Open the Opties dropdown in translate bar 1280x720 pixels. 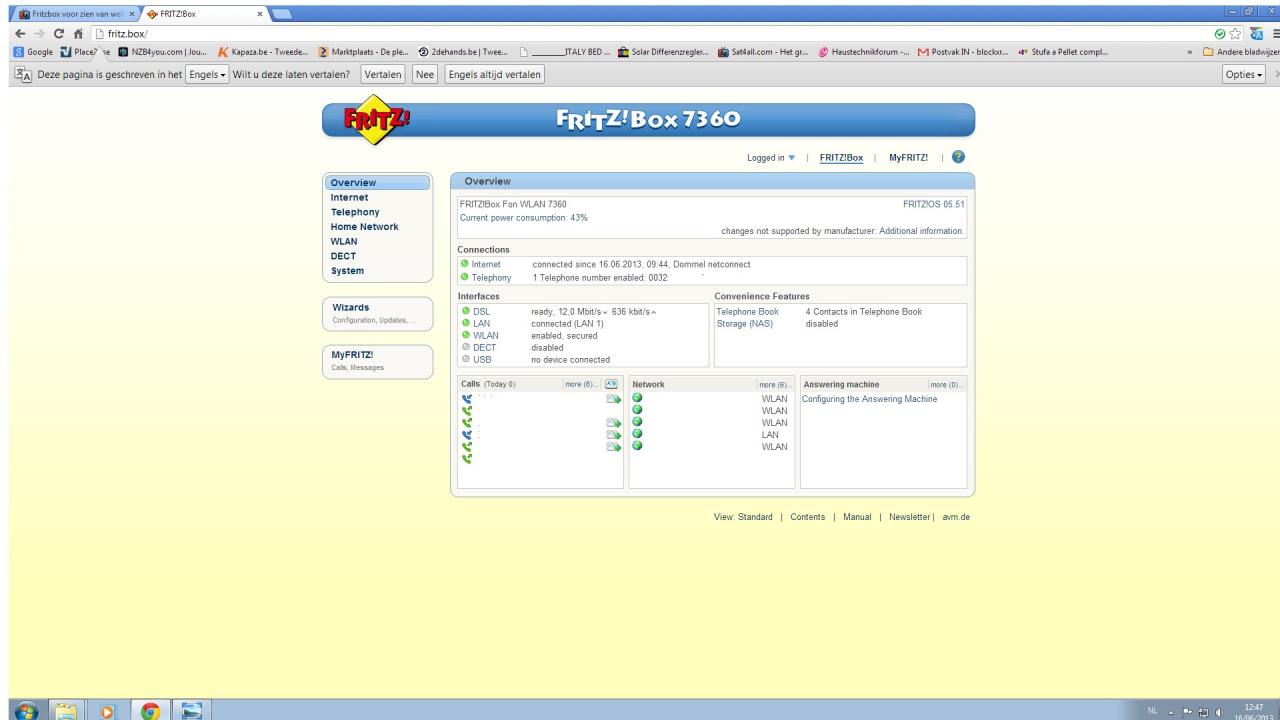[x=1244, y=75]
